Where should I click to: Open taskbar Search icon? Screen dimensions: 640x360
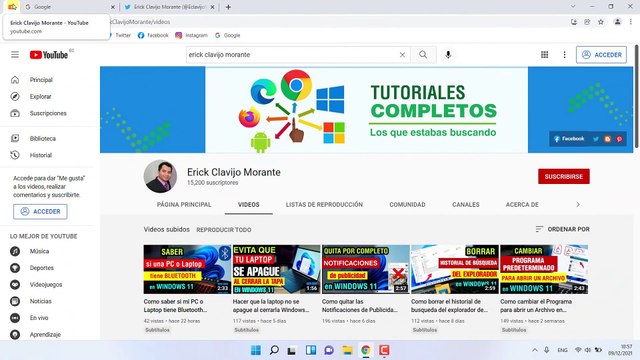(x=274, y=350)
